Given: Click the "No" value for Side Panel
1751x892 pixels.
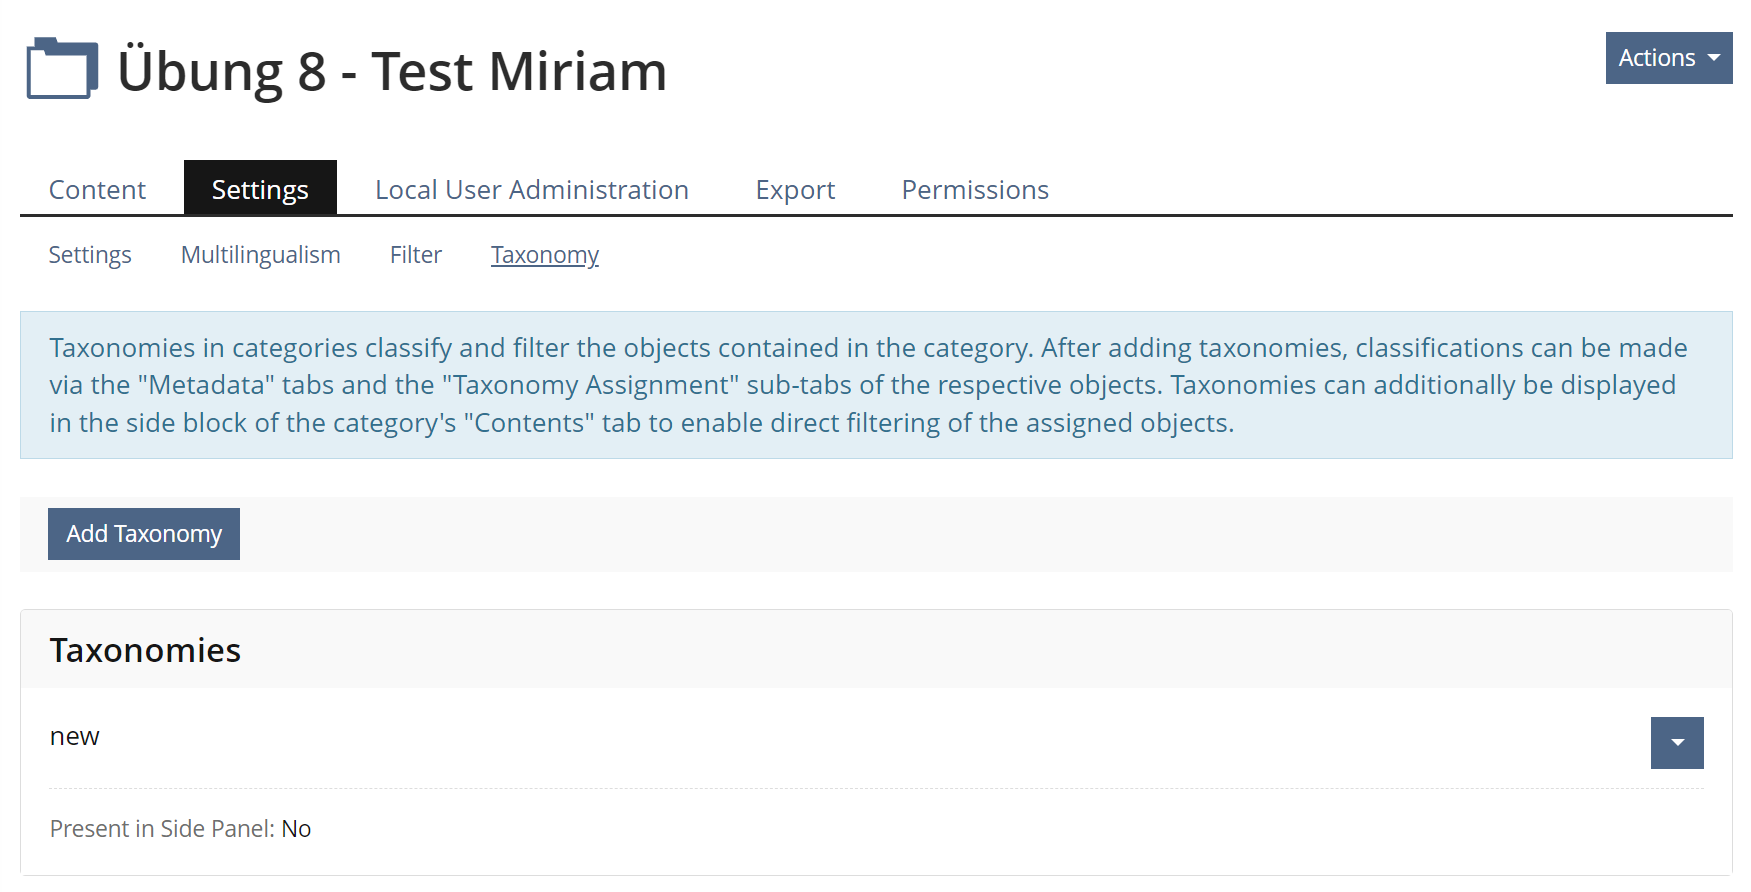Looking at the screenshot, I should point(296,829).
